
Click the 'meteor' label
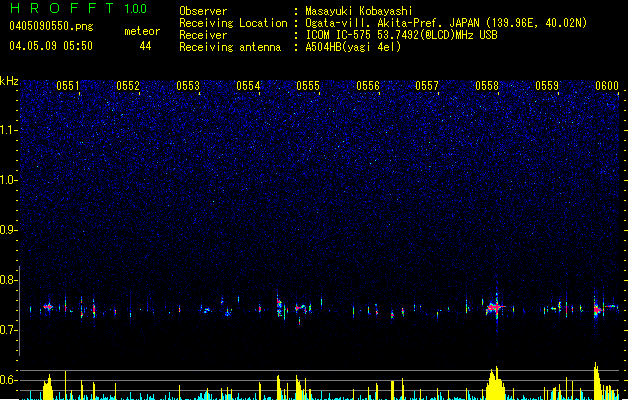point(142,31)
